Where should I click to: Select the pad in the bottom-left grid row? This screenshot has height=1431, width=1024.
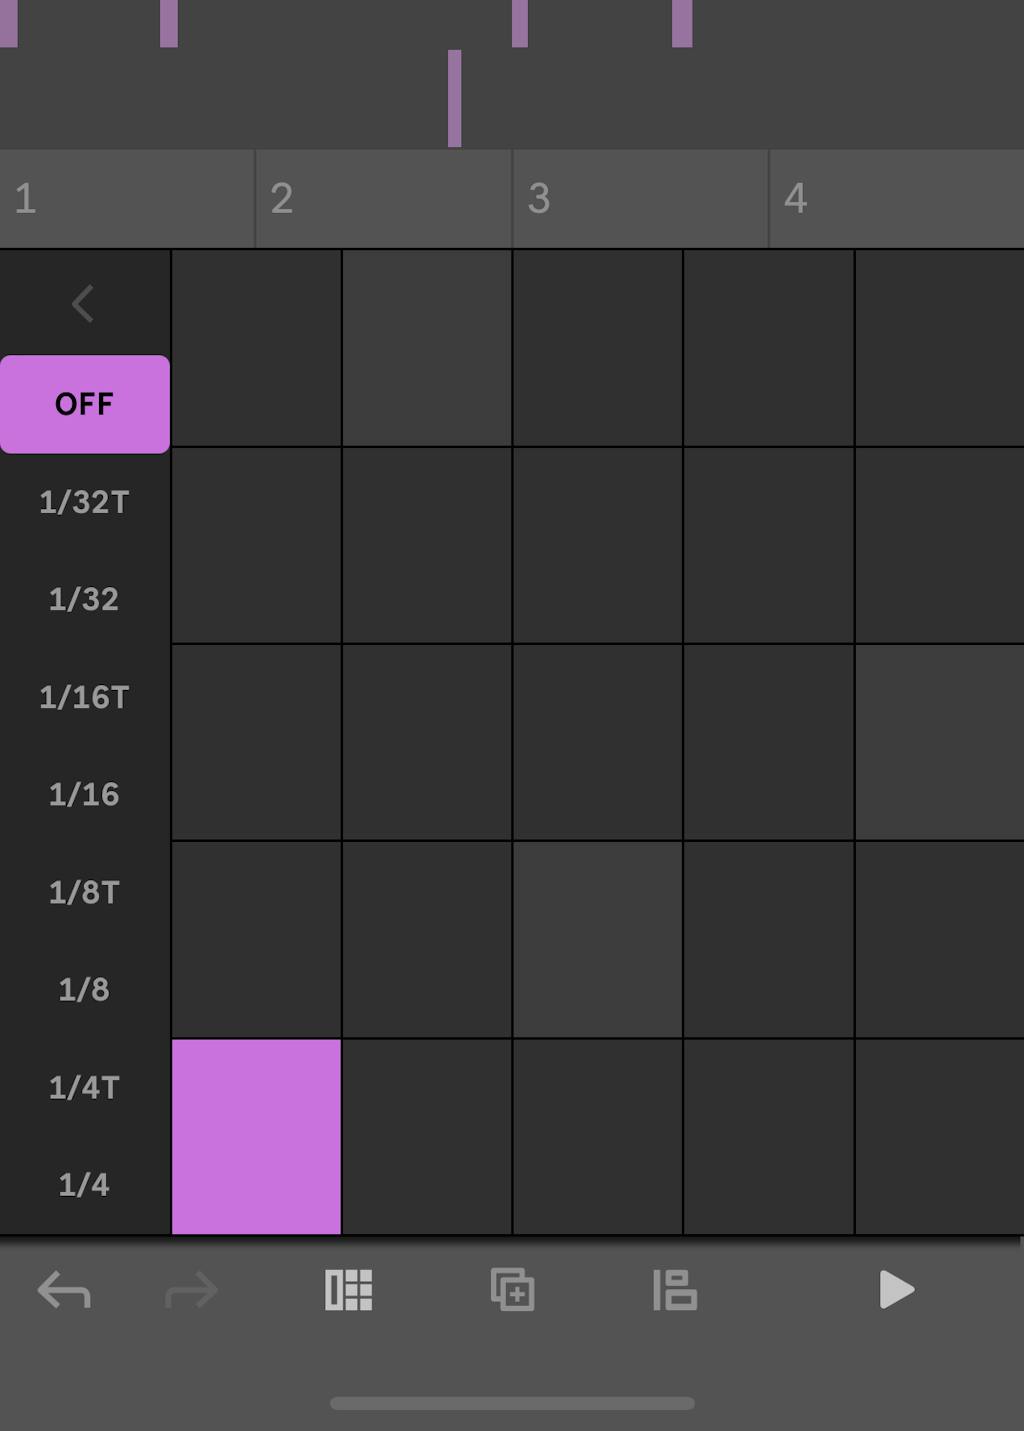[256, 1136]
